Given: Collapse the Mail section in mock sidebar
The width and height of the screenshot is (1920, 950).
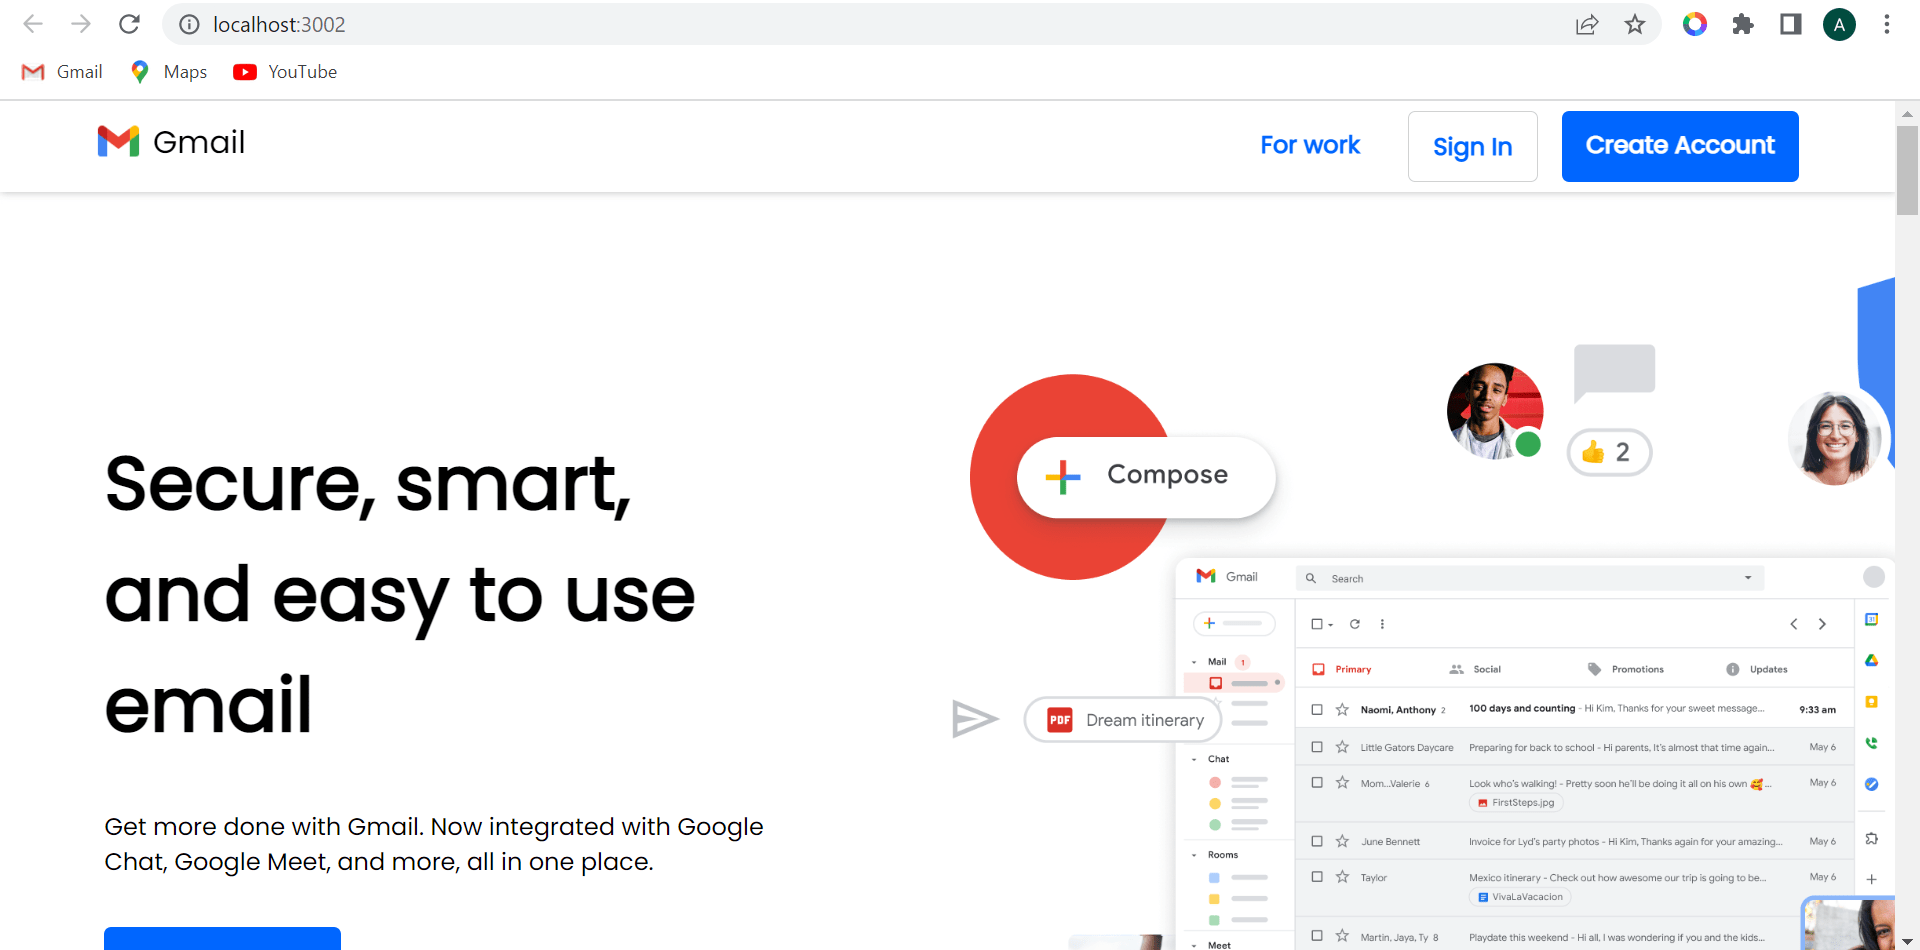Looking at the screenshot, I should click(1194, 662).
